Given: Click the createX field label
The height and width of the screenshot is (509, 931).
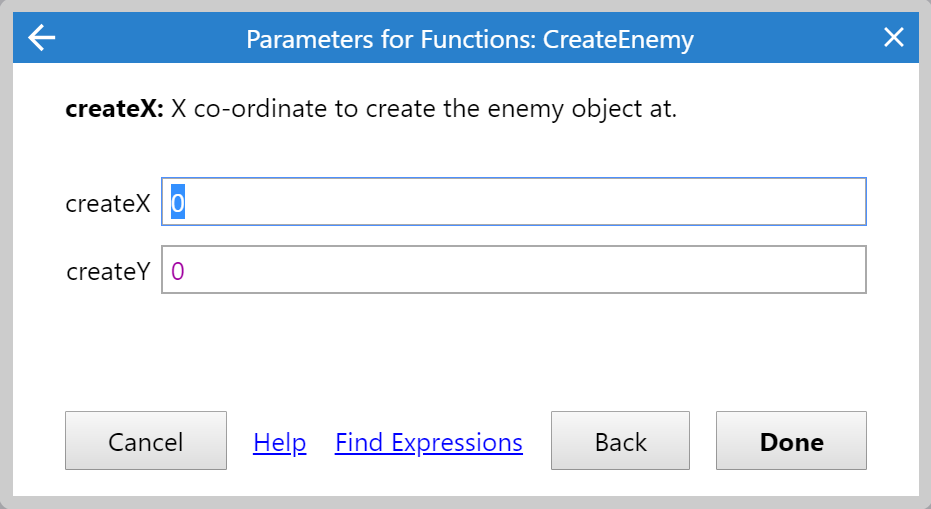Looking at the screenshot, I should point(108,203).
